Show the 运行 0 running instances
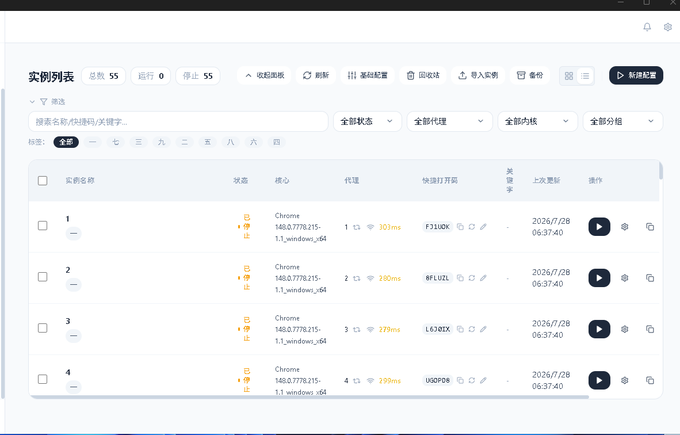 [150, 76]
